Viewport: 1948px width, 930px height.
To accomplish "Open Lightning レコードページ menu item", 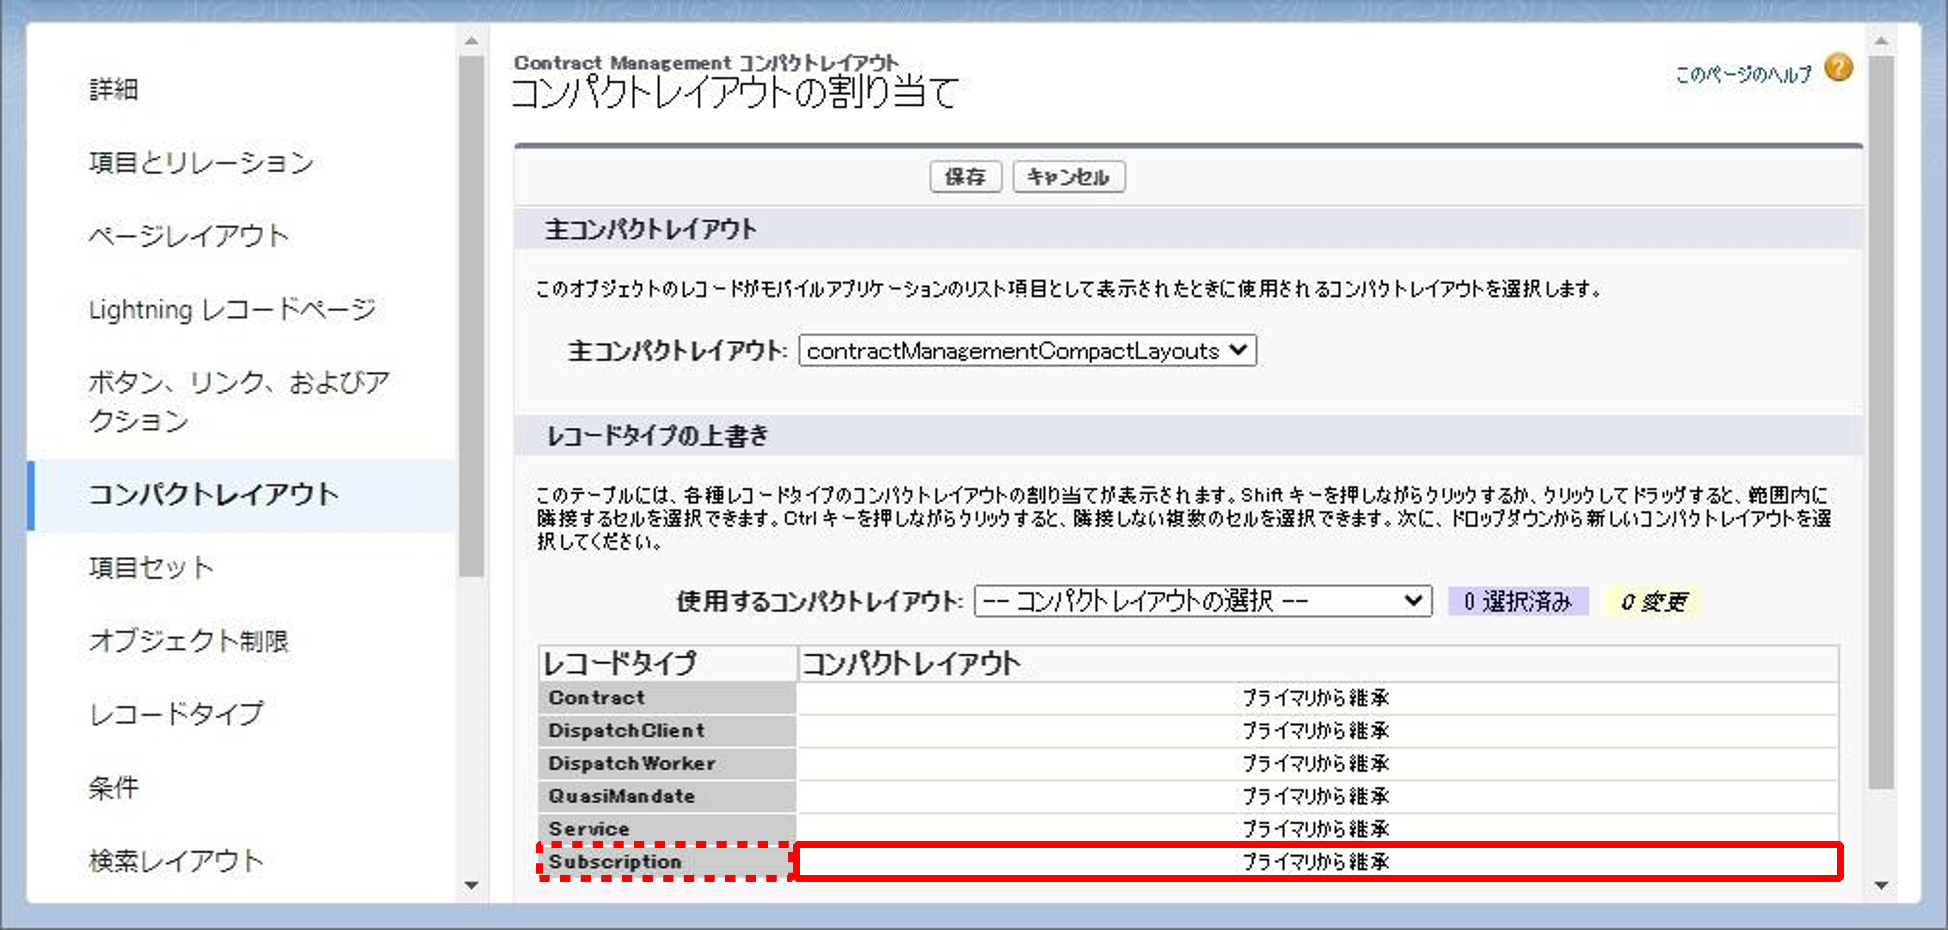I will (x=232, y=310).
